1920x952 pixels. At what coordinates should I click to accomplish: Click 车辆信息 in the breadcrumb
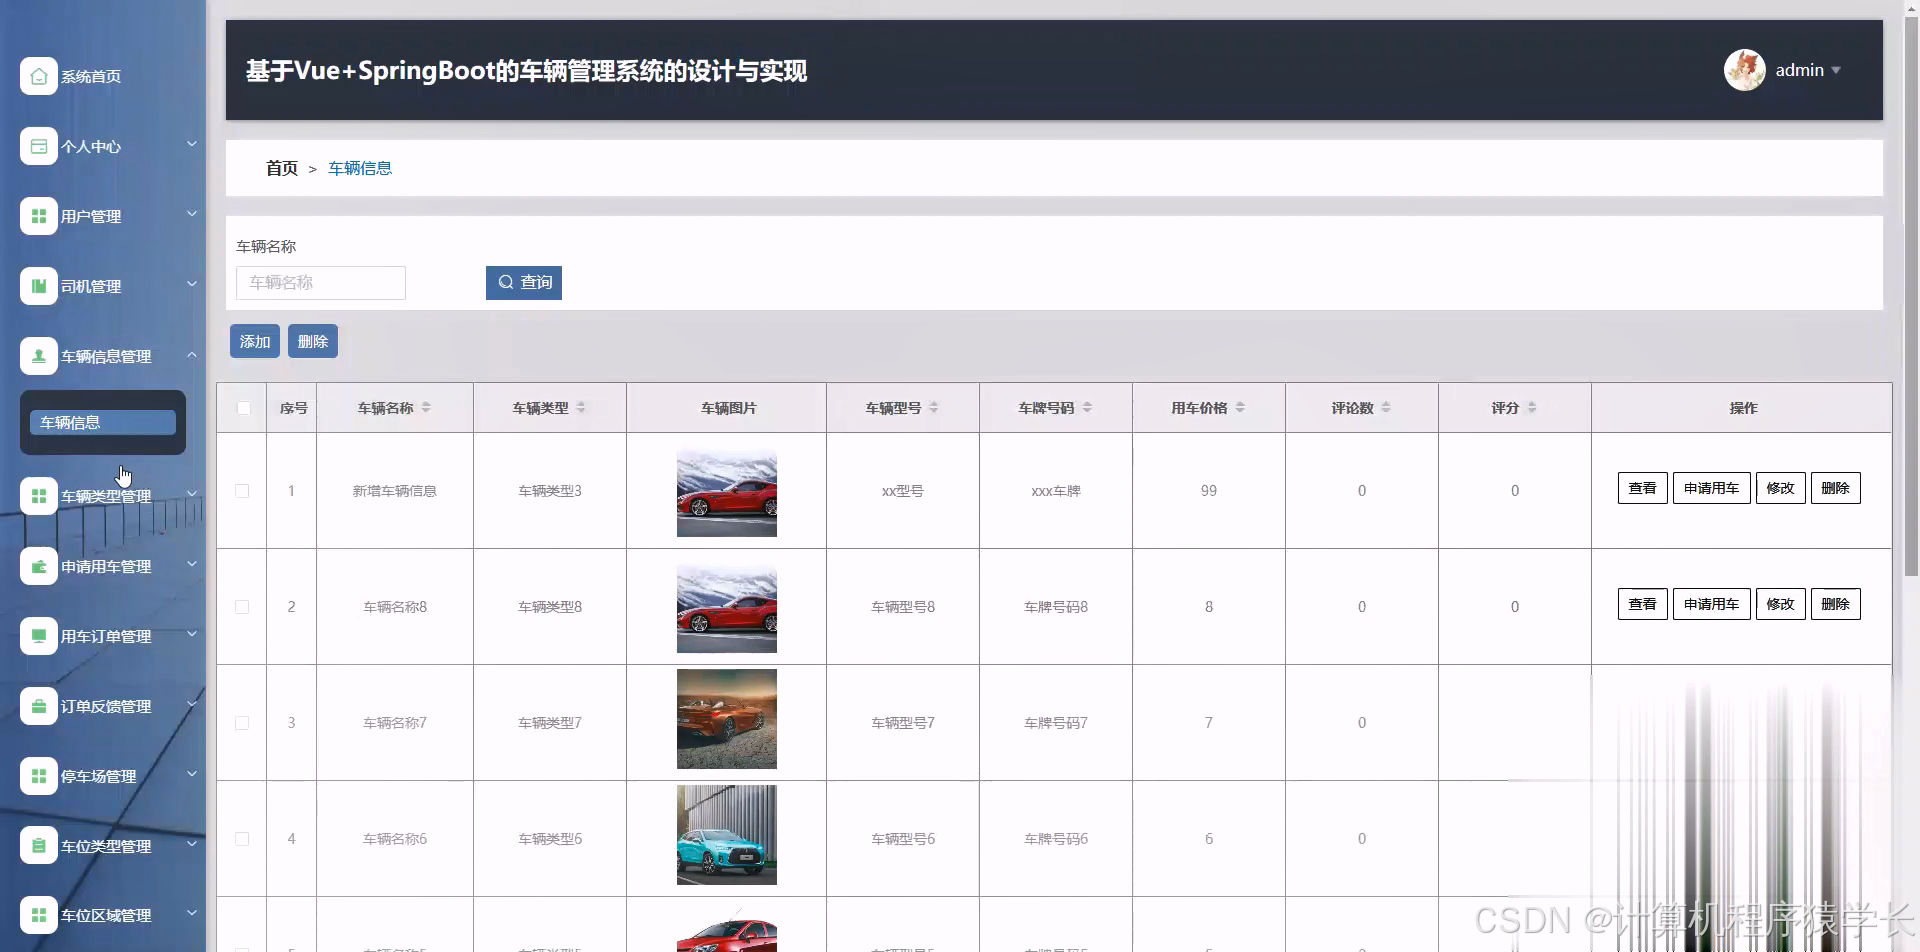click(x=360, y=168)
